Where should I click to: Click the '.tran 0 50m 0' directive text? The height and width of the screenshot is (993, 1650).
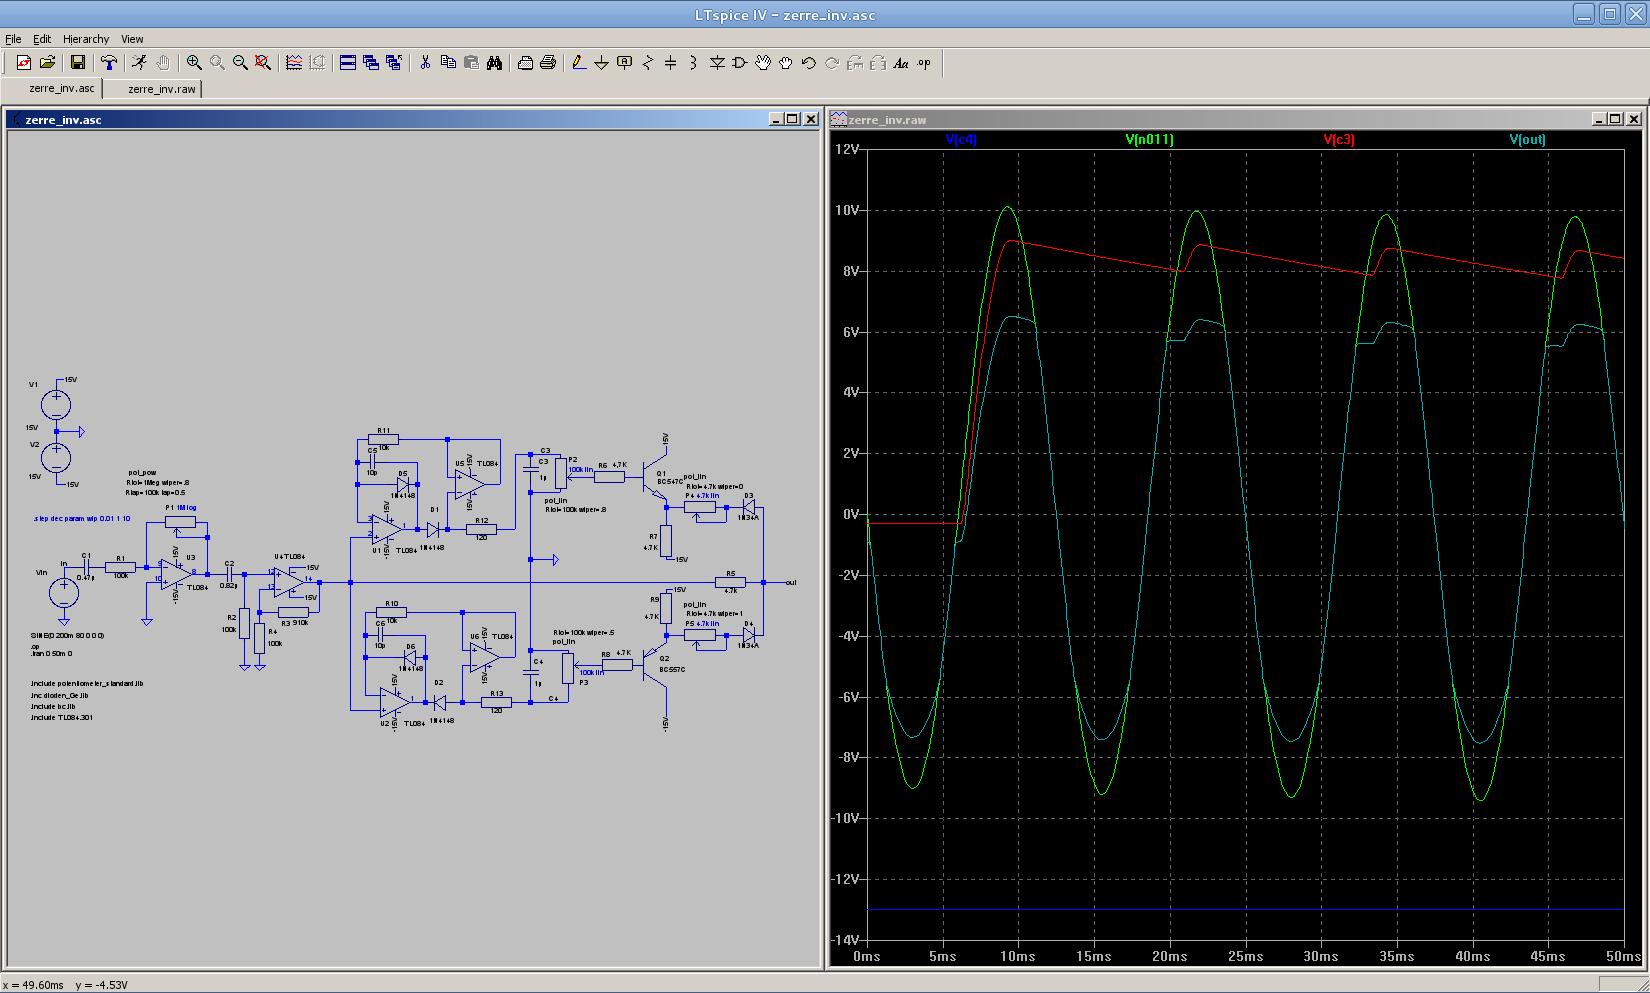pos(52,653)
